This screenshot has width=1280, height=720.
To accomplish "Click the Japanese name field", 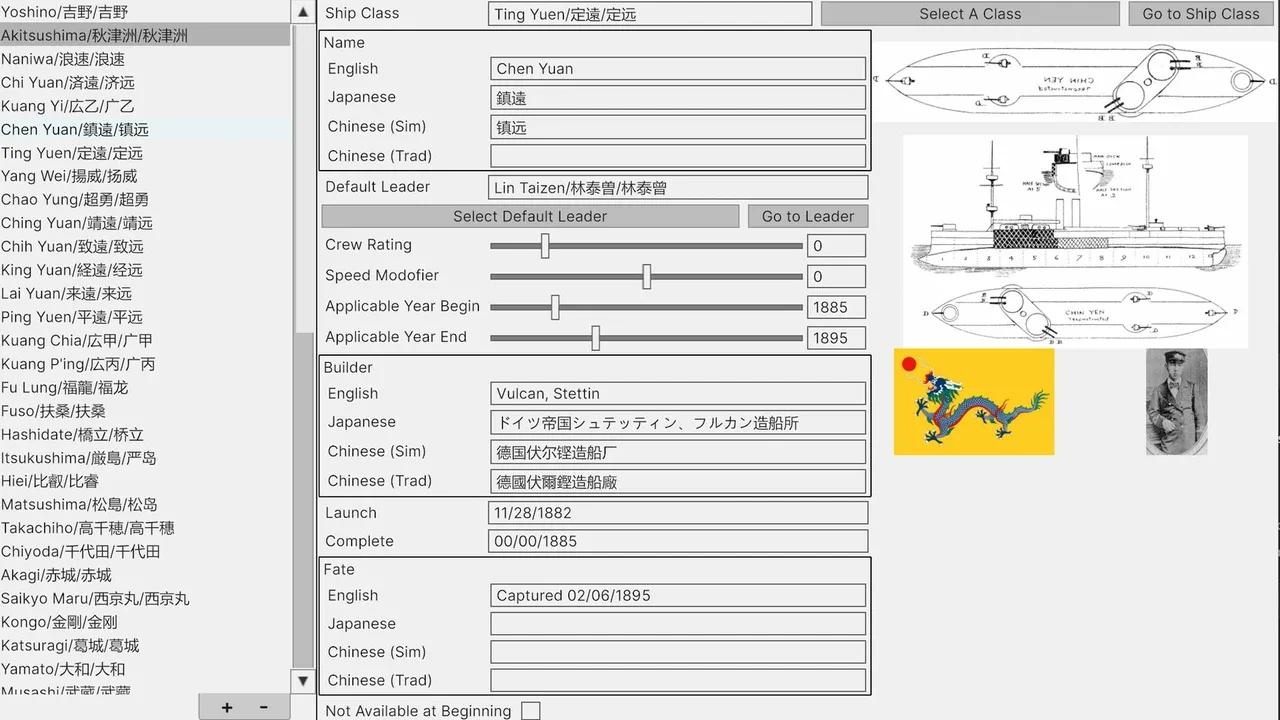I will pos(678,98).
